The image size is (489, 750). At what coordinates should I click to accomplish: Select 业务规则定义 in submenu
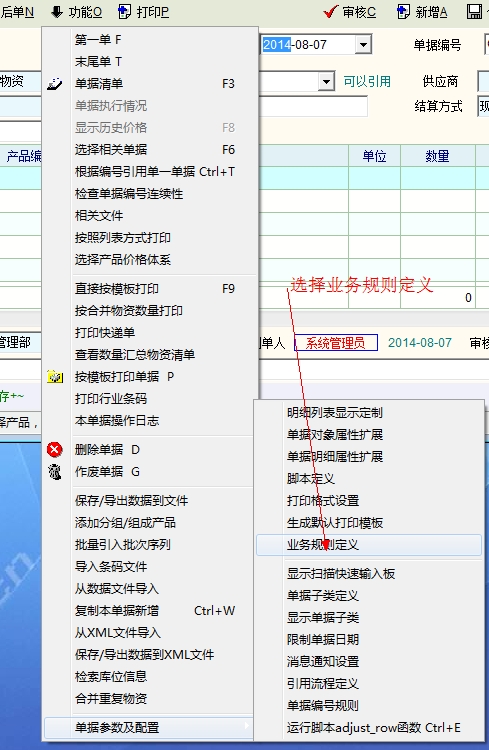(369, 545)
